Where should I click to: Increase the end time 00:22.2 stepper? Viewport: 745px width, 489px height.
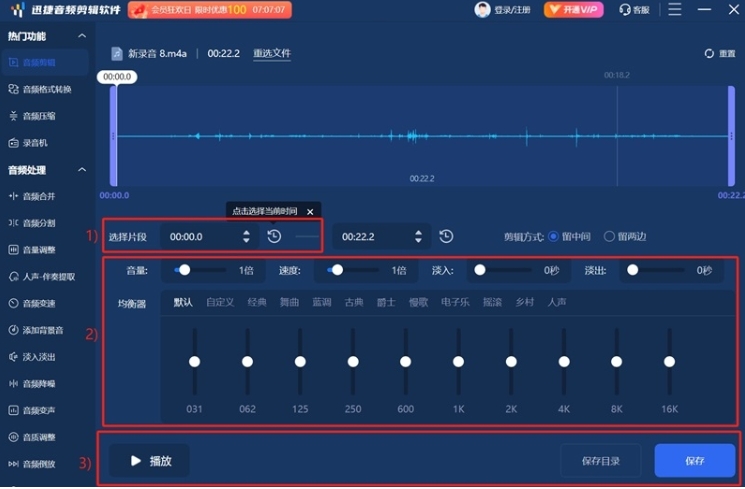click(418, 232)
